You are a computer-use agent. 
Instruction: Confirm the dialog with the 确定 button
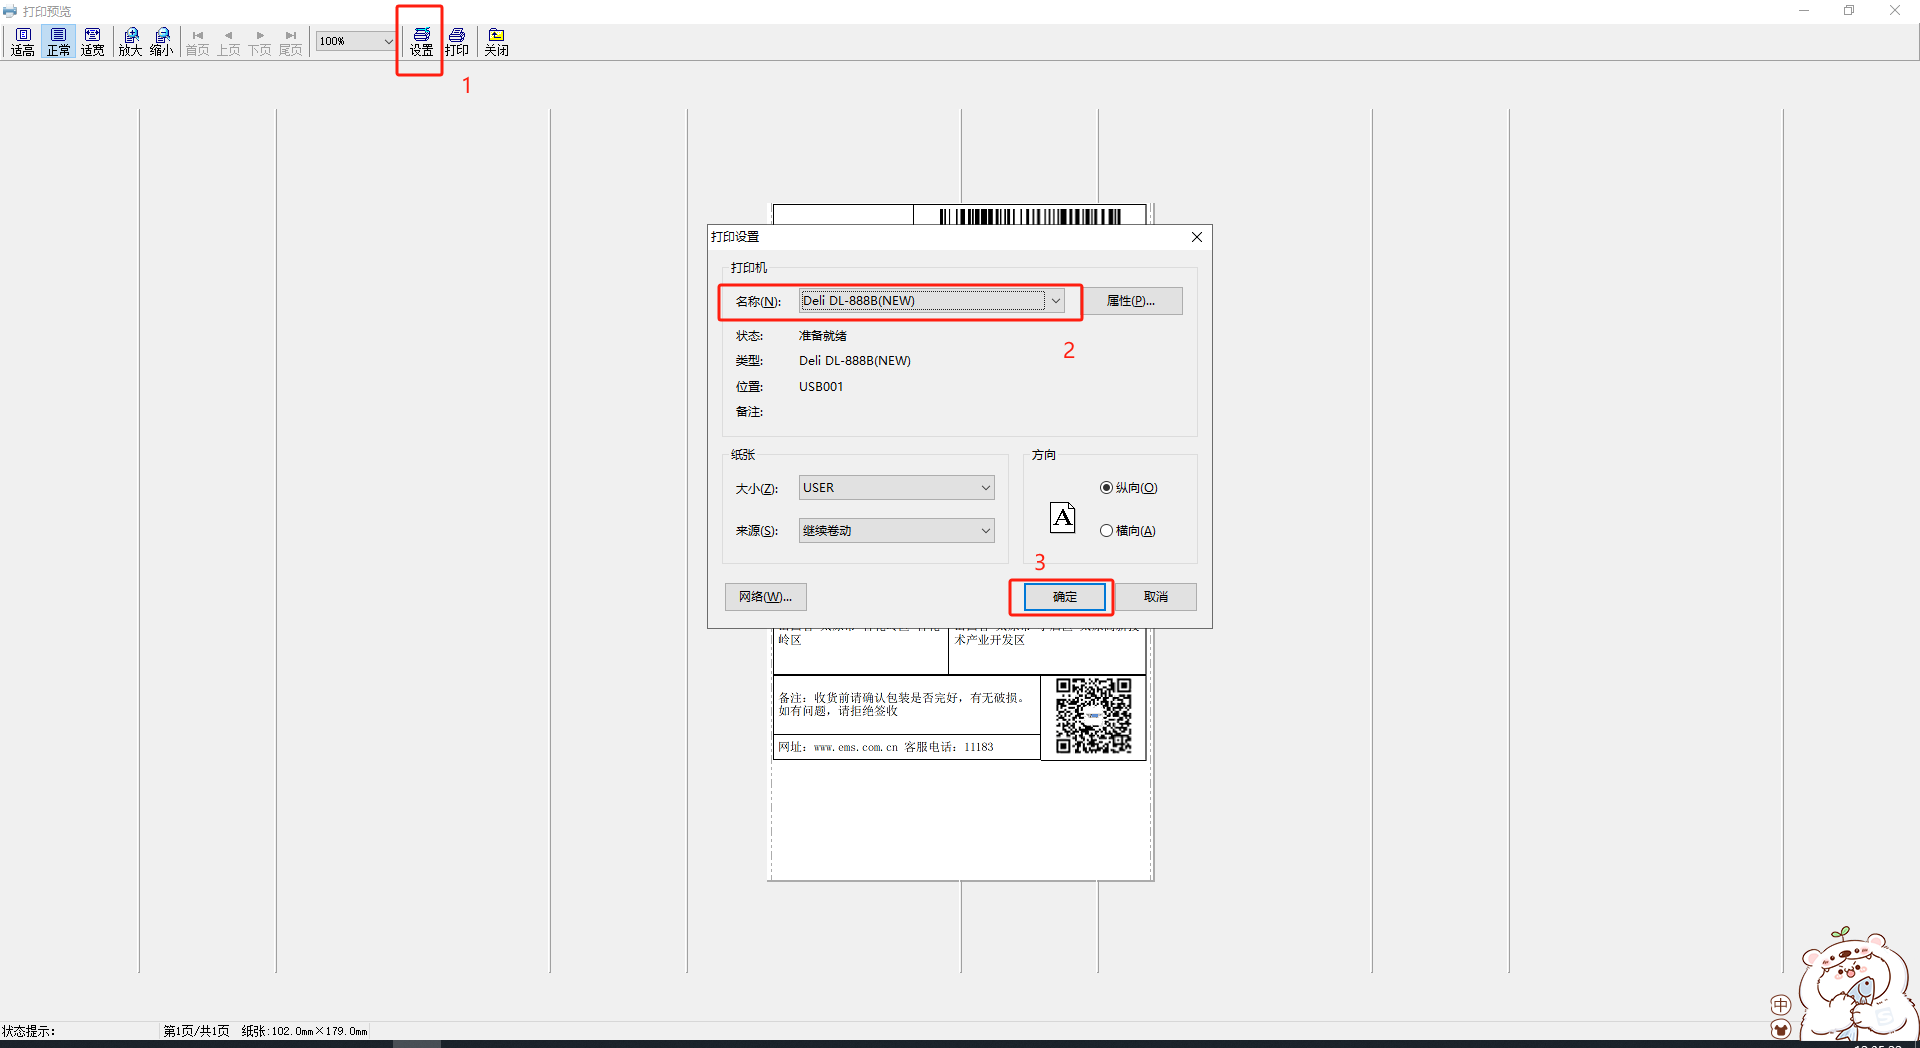click(1064, 597)
